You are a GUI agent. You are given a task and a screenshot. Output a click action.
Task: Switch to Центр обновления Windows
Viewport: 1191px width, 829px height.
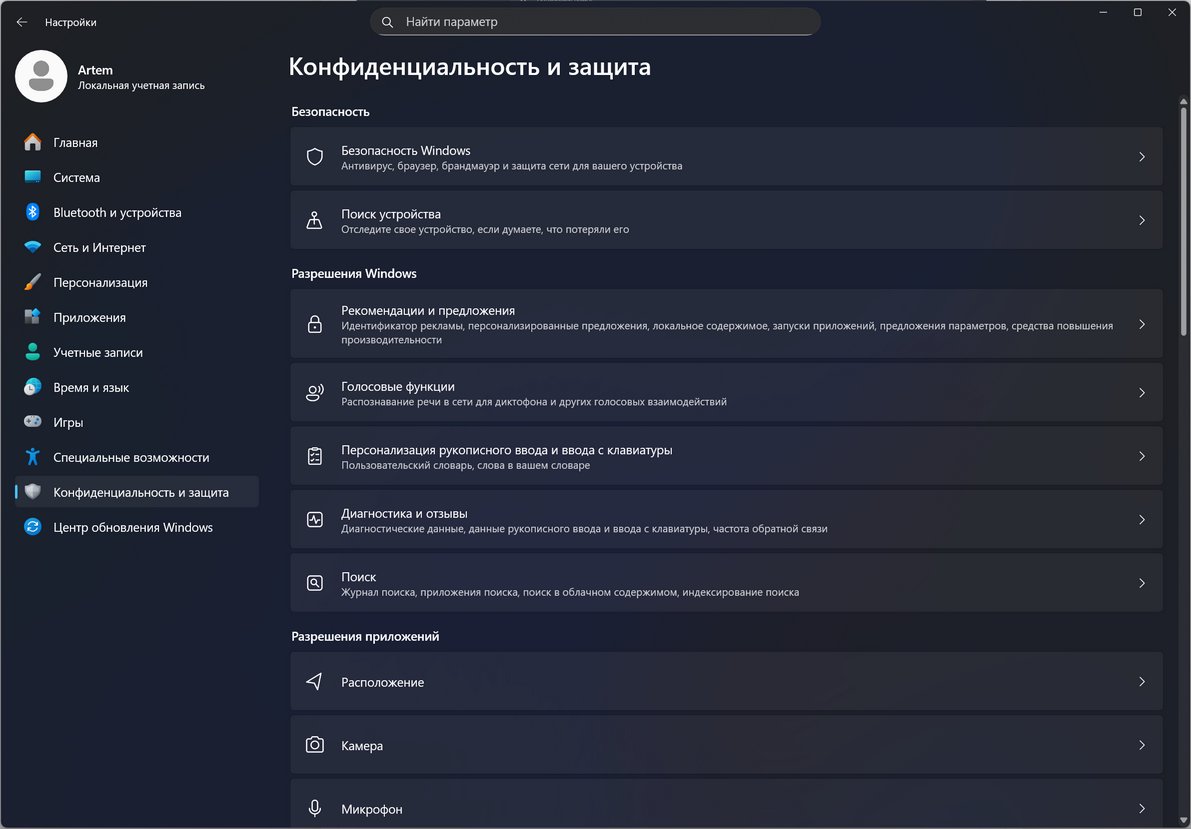coord(133,528)
